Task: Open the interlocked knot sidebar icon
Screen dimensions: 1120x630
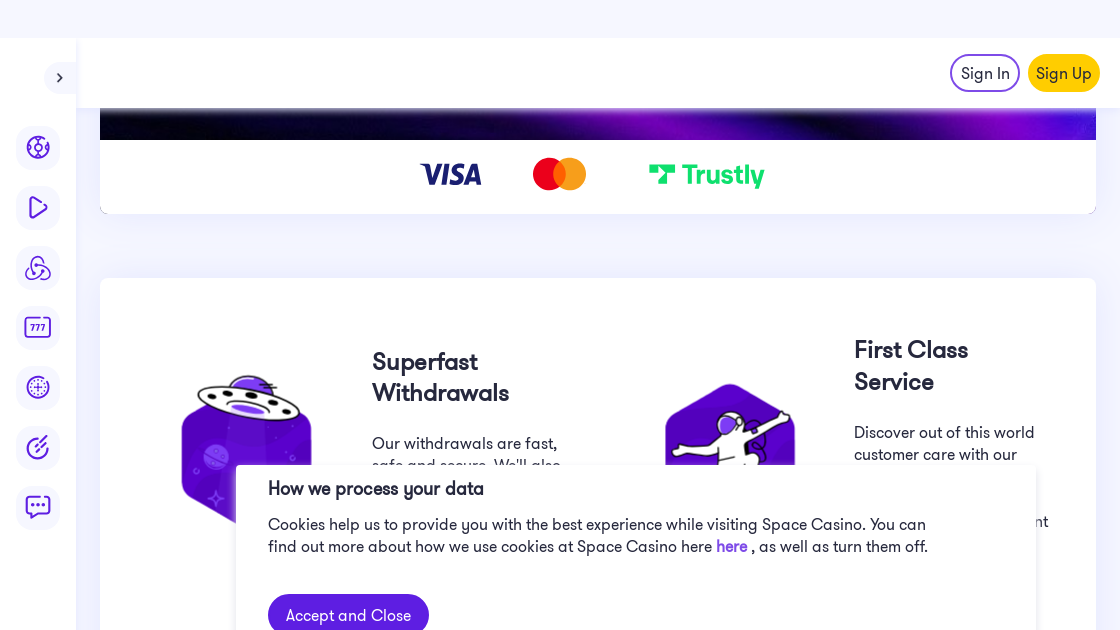Action: [38, 268]
